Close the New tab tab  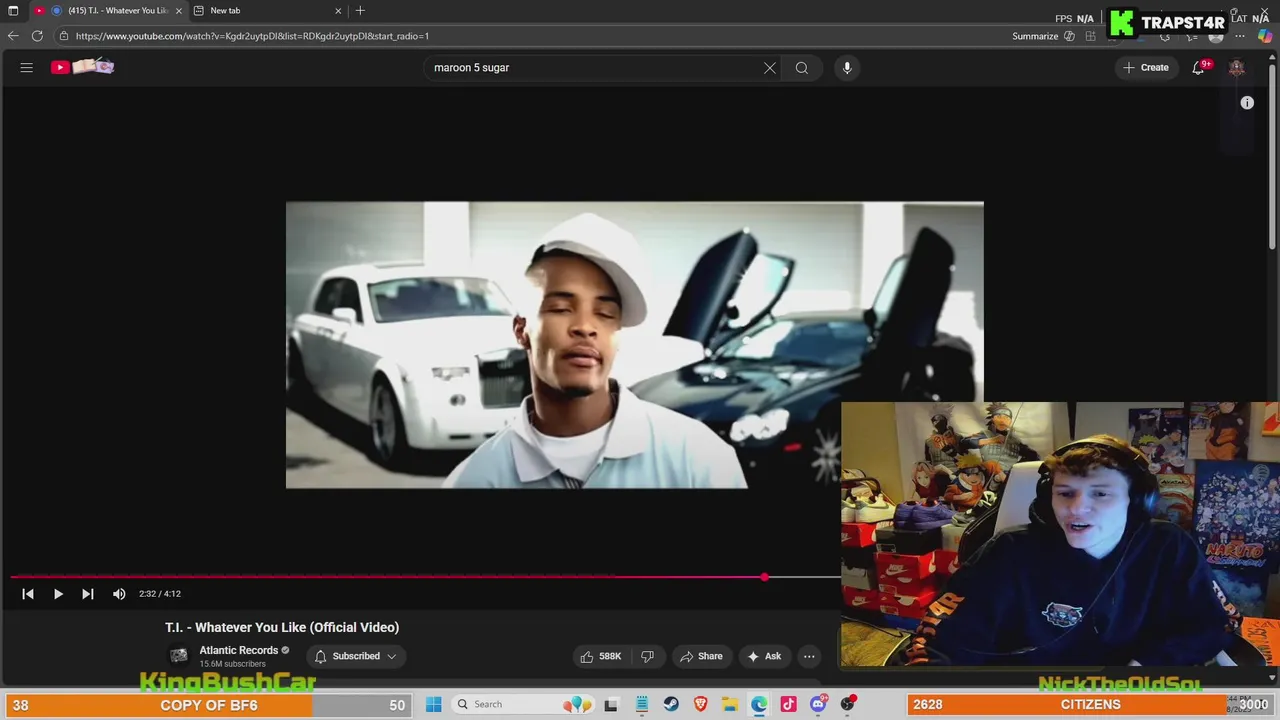click(338, 11)
